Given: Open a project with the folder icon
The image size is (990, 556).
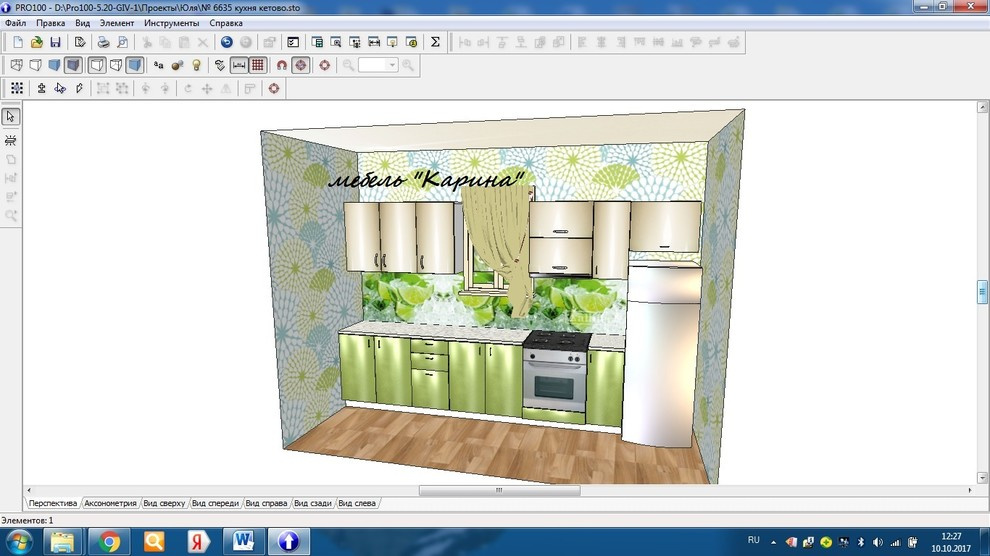Looking at the screenshot, I should click(x=37, y=42).
